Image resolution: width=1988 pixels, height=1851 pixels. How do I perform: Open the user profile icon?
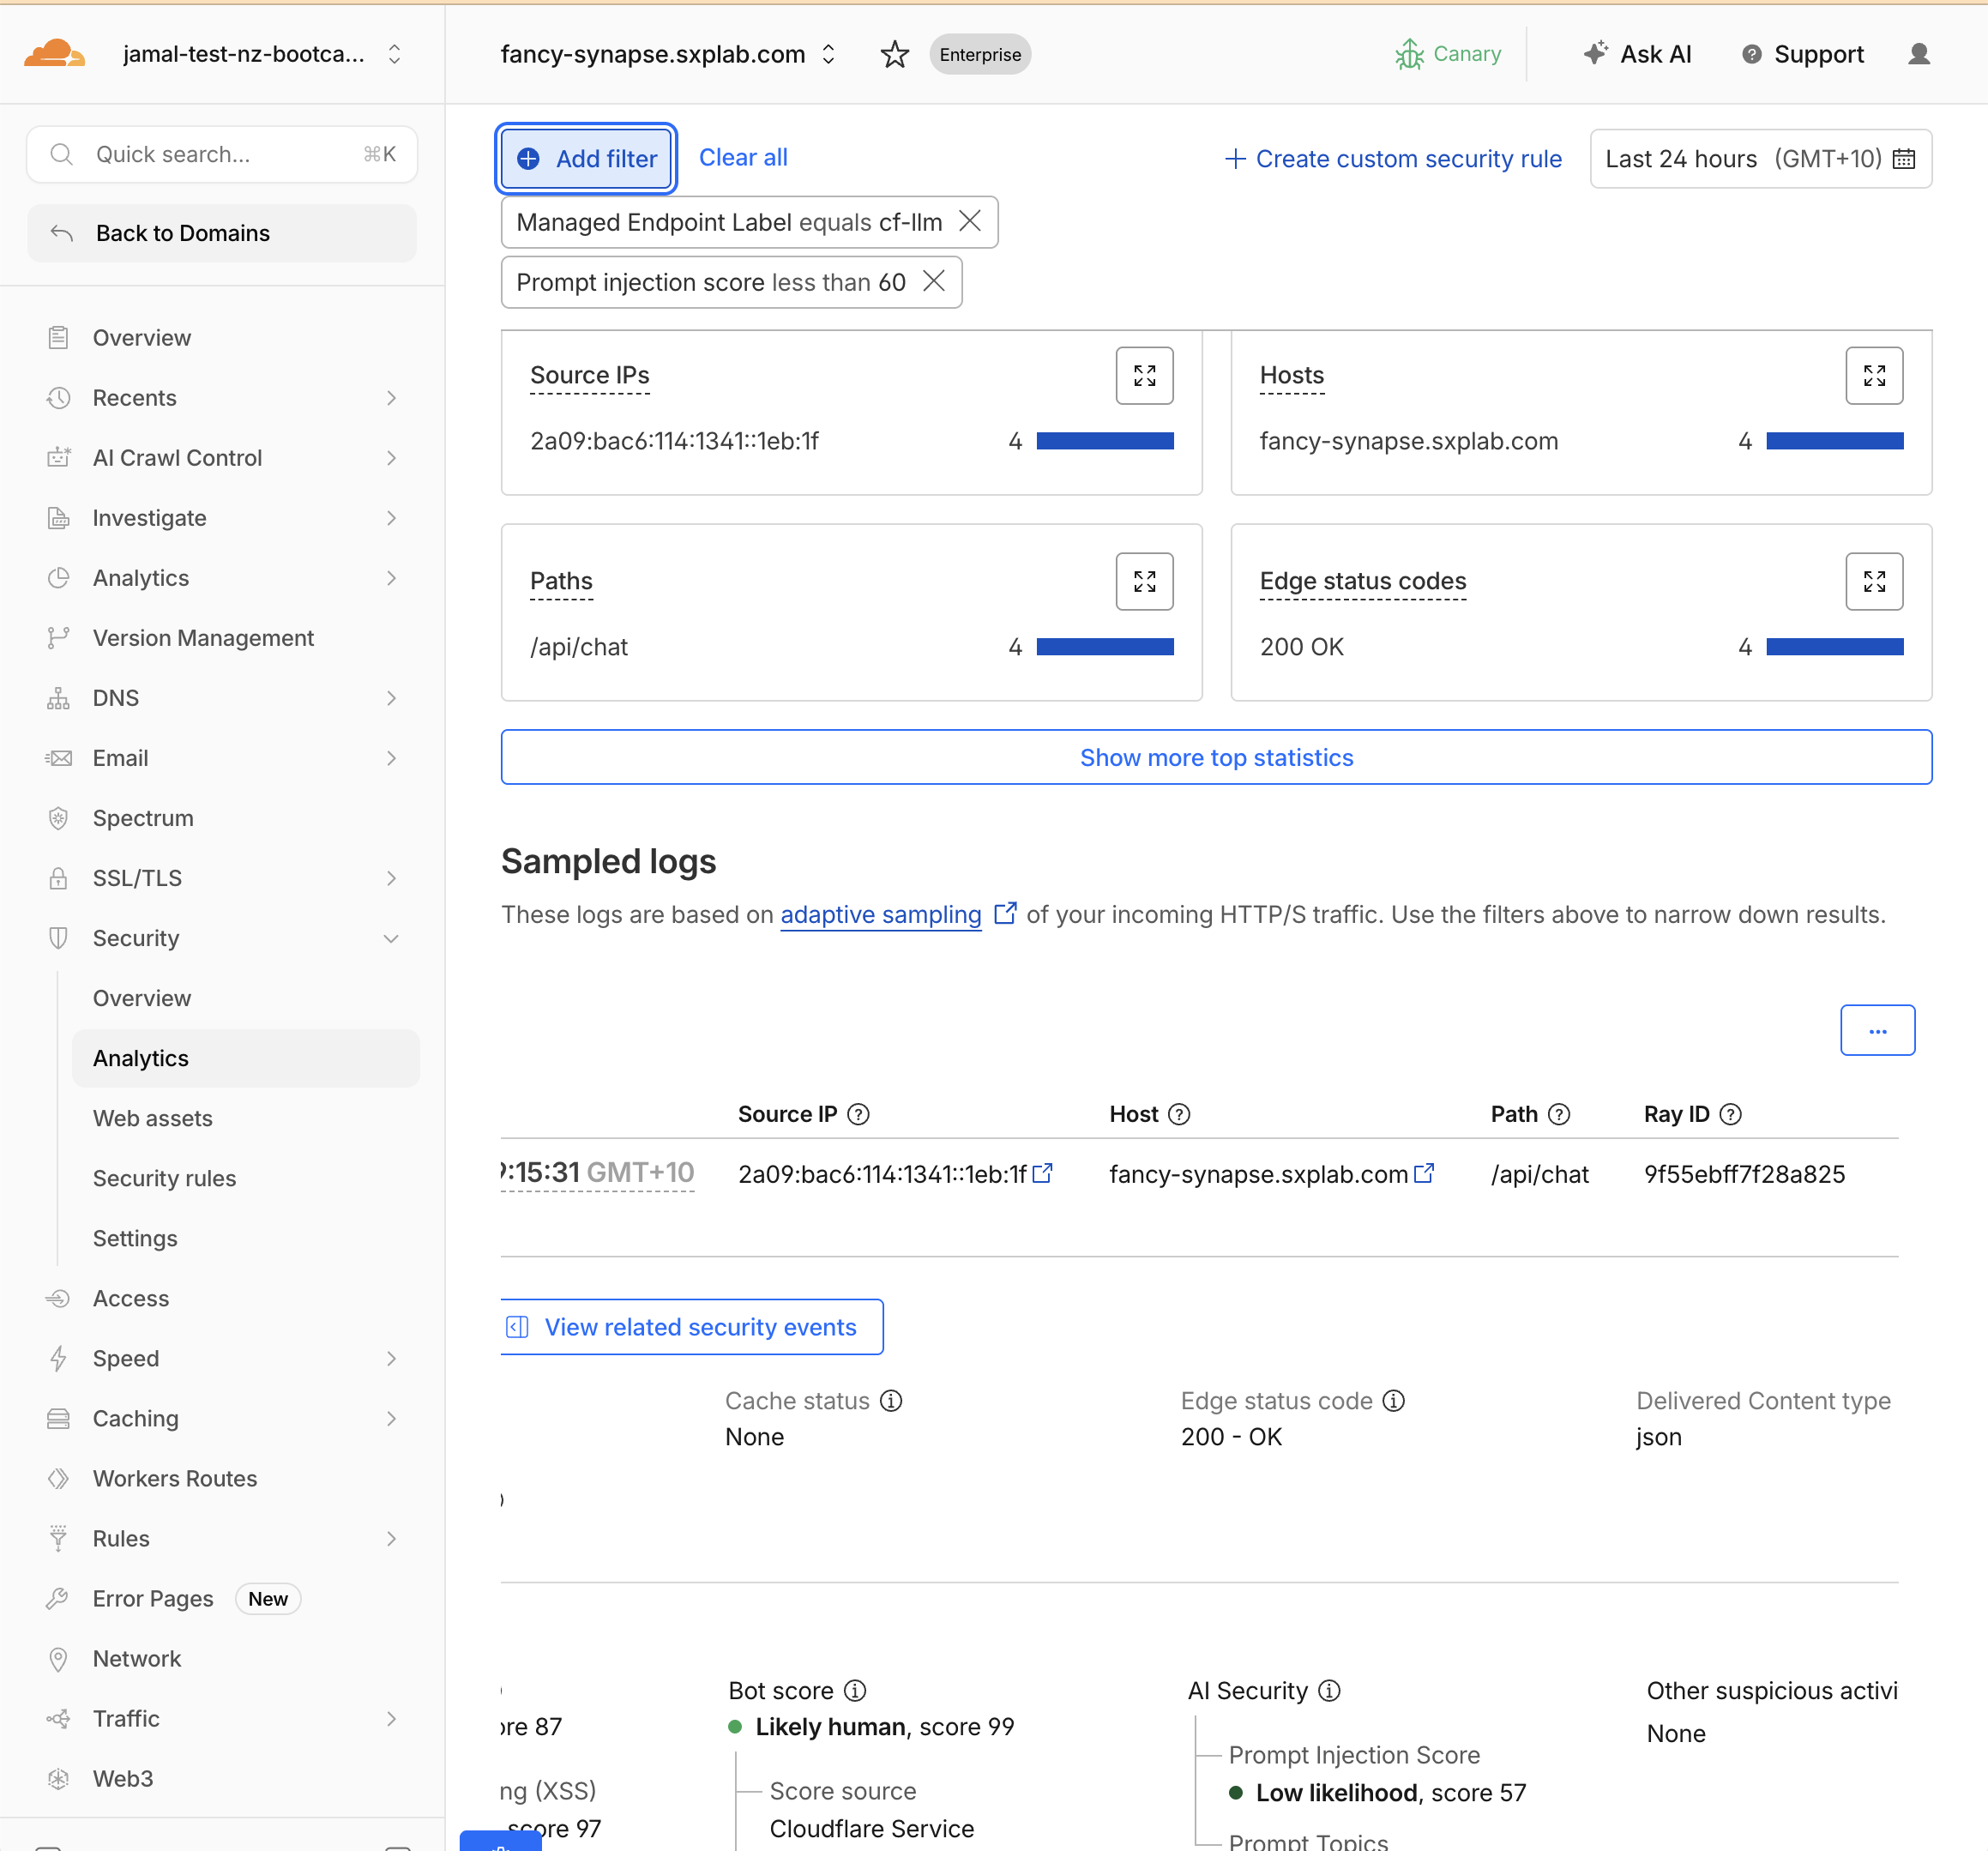coord(1918,54)
